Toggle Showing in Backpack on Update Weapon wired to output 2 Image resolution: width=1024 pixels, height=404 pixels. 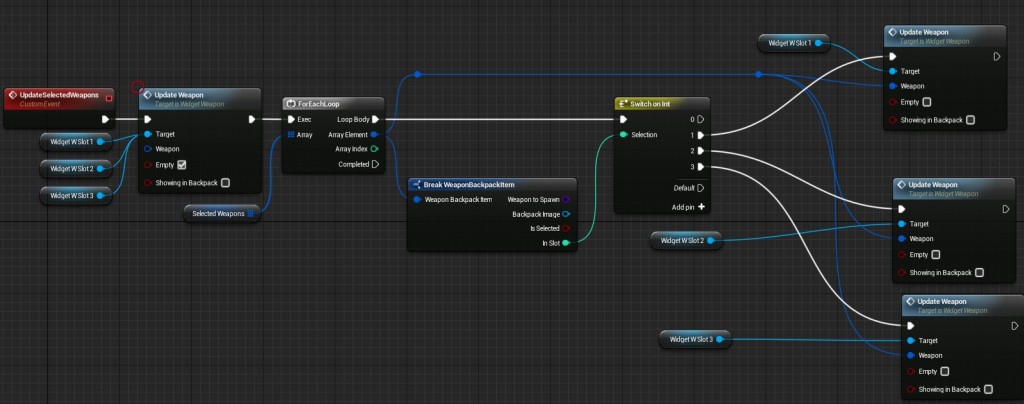(980, 272)
